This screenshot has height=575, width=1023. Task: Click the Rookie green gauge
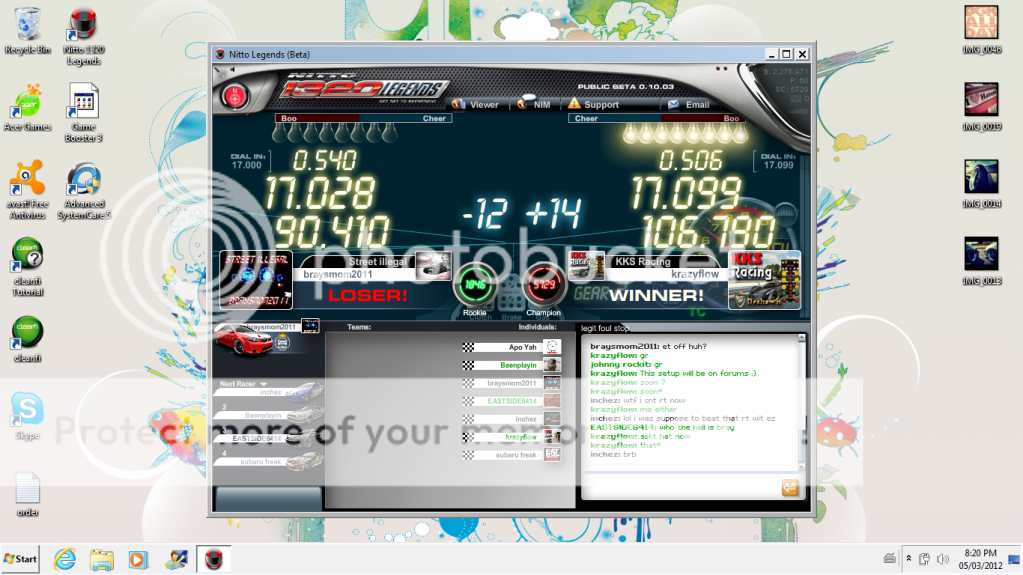(x=475, y=284)
